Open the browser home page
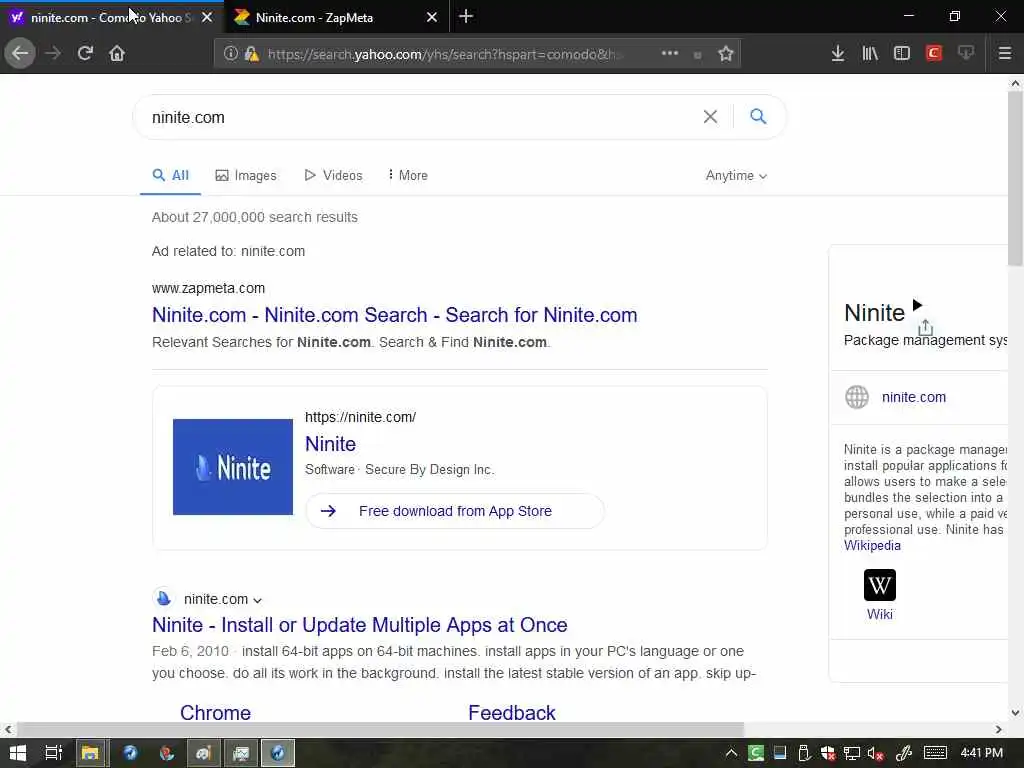The image size is (1024, 768). (x=117, y=54)
